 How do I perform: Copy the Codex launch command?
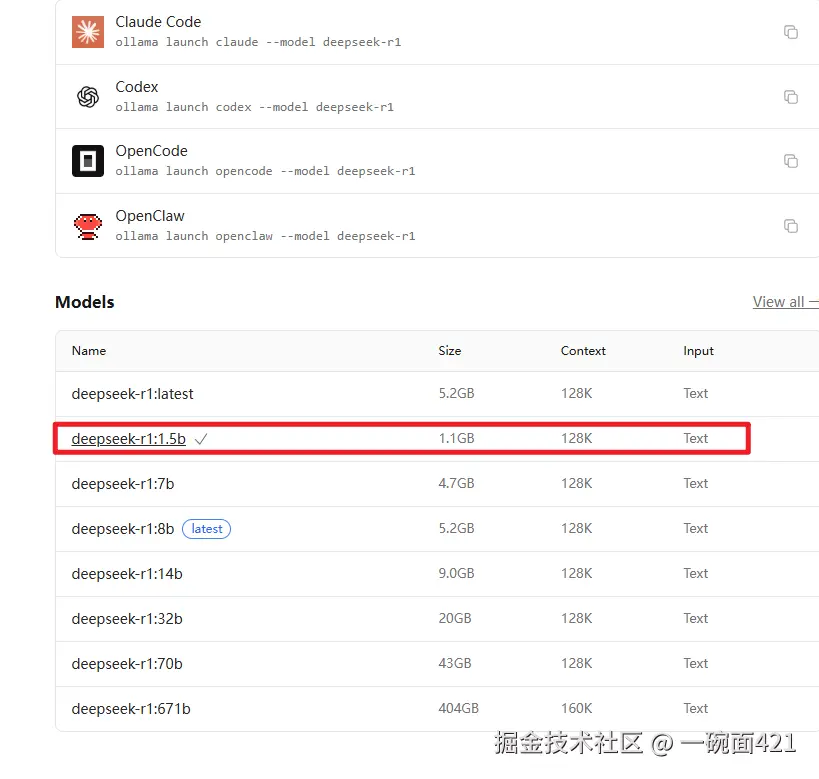click(791, 97)
